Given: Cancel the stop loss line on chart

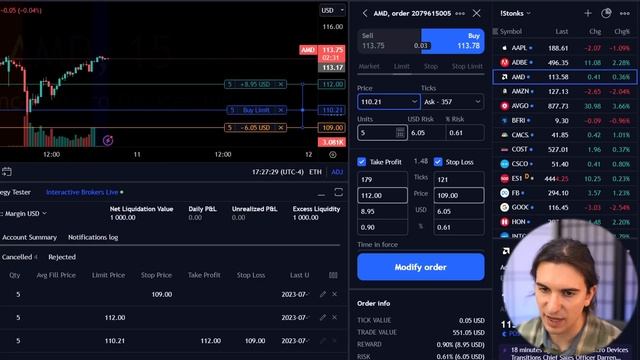Looking at the screenshot, I should (x=281, y=128).
